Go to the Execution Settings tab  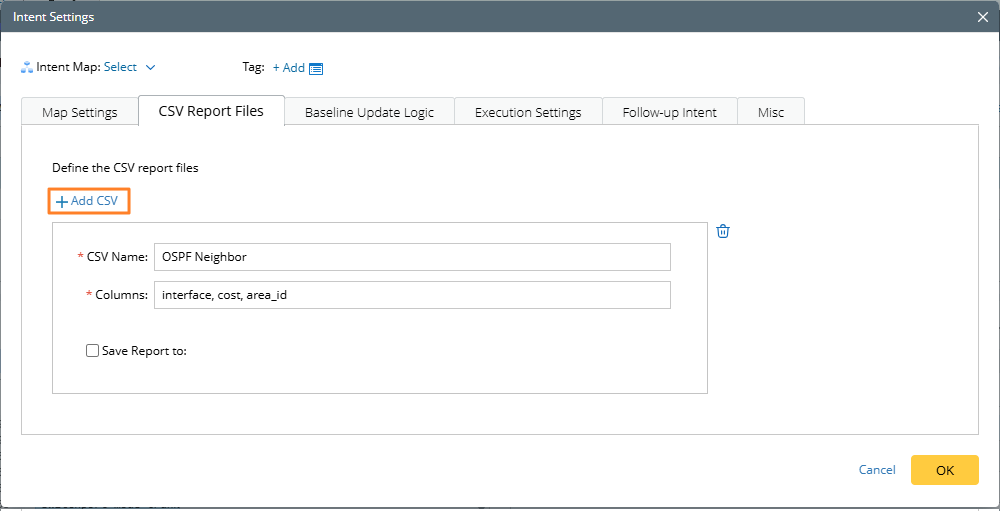(528, 112)
